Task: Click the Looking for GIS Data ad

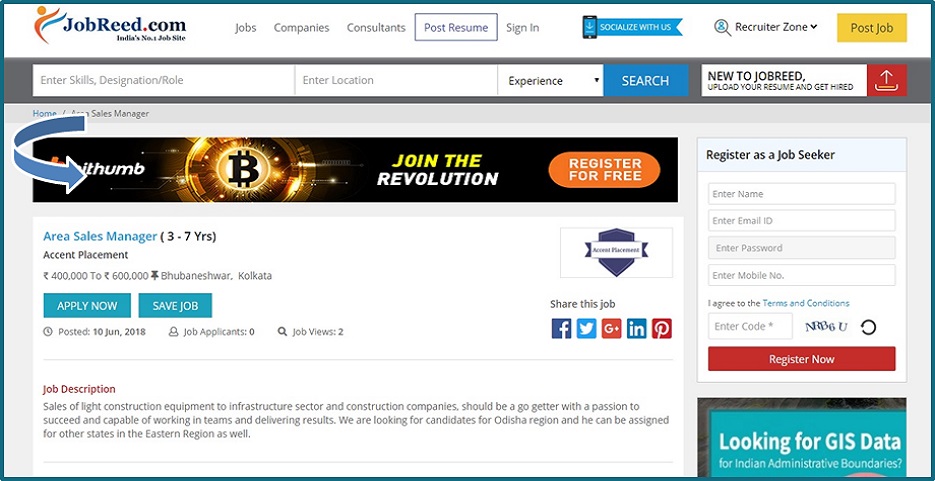Action: 801,437
